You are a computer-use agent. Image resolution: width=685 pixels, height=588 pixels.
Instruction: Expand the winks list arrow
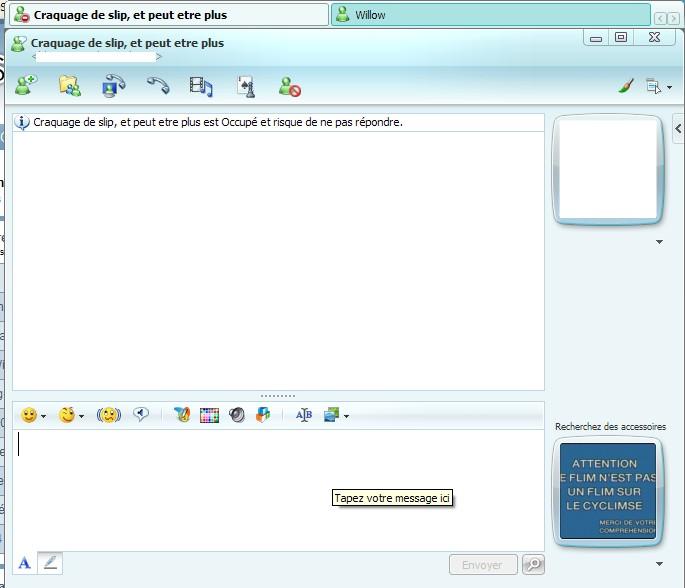coord(81,416)
